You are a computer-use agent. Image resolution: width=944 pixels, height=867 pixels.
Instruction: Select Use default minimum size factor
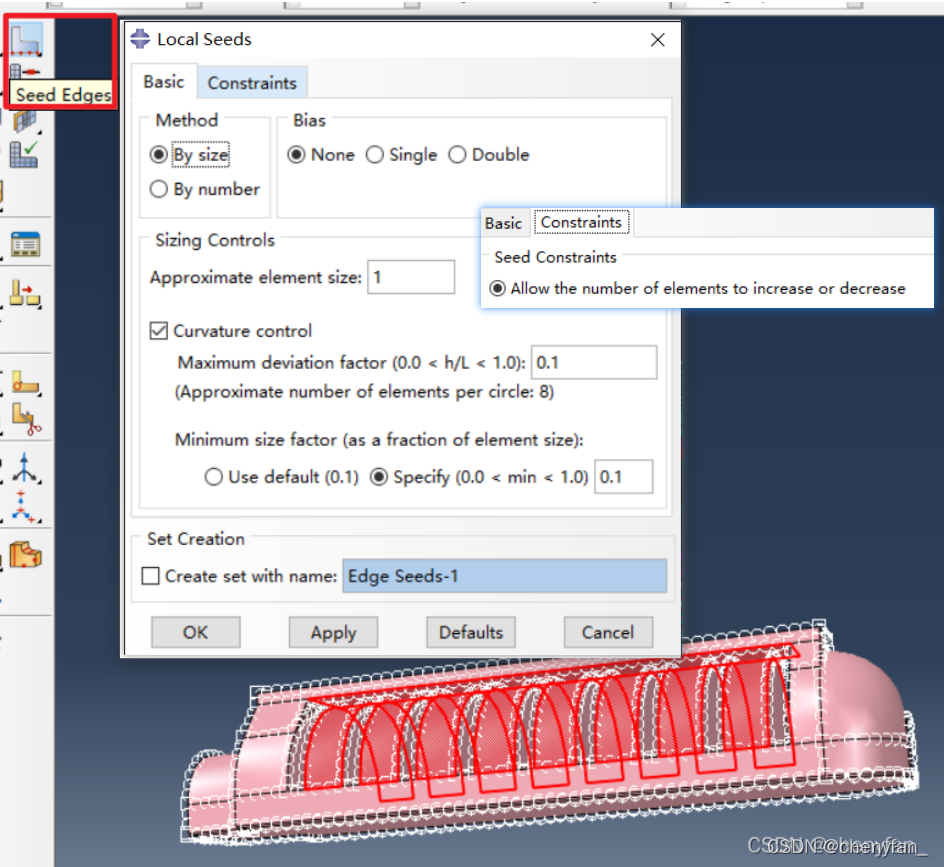point(213,477)
